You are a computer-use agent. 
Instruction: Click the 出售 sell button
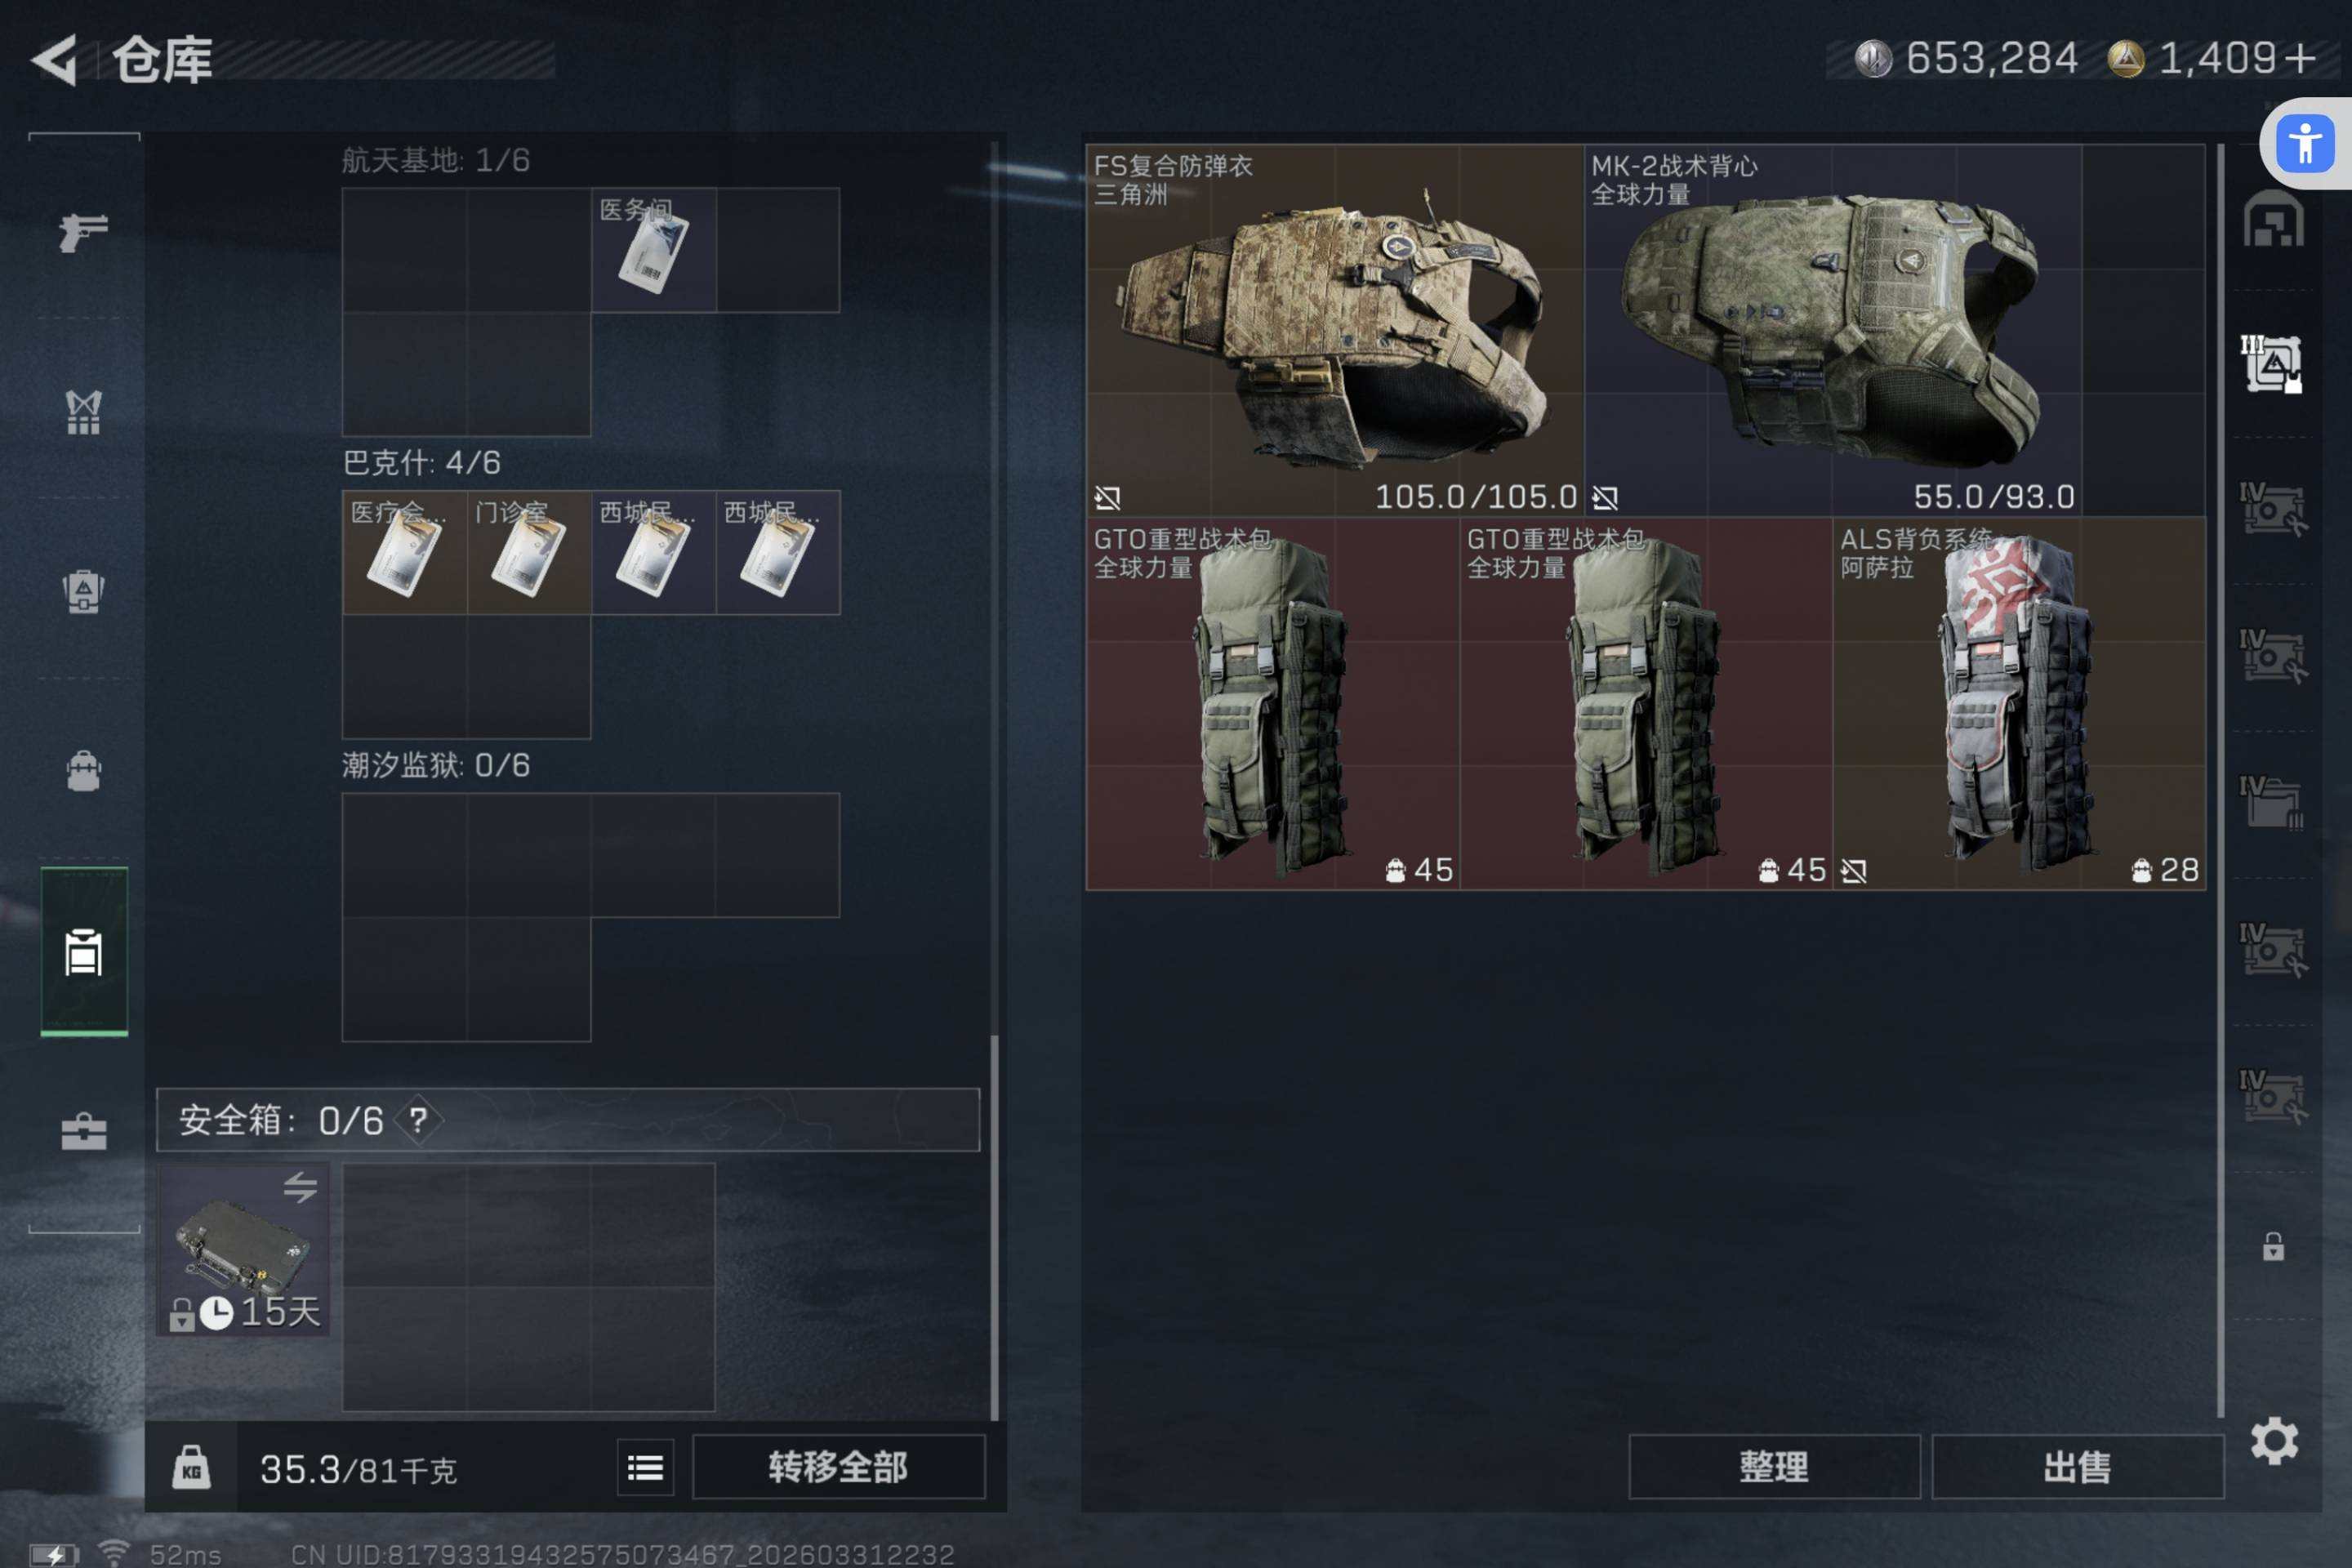(2077, 1467)
